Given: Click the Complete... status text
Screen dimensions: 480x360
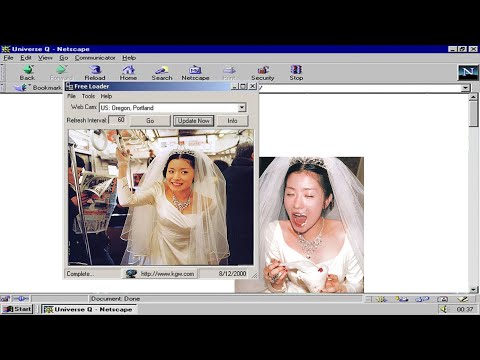Looking at the screenshot, I should pos(80,274).
